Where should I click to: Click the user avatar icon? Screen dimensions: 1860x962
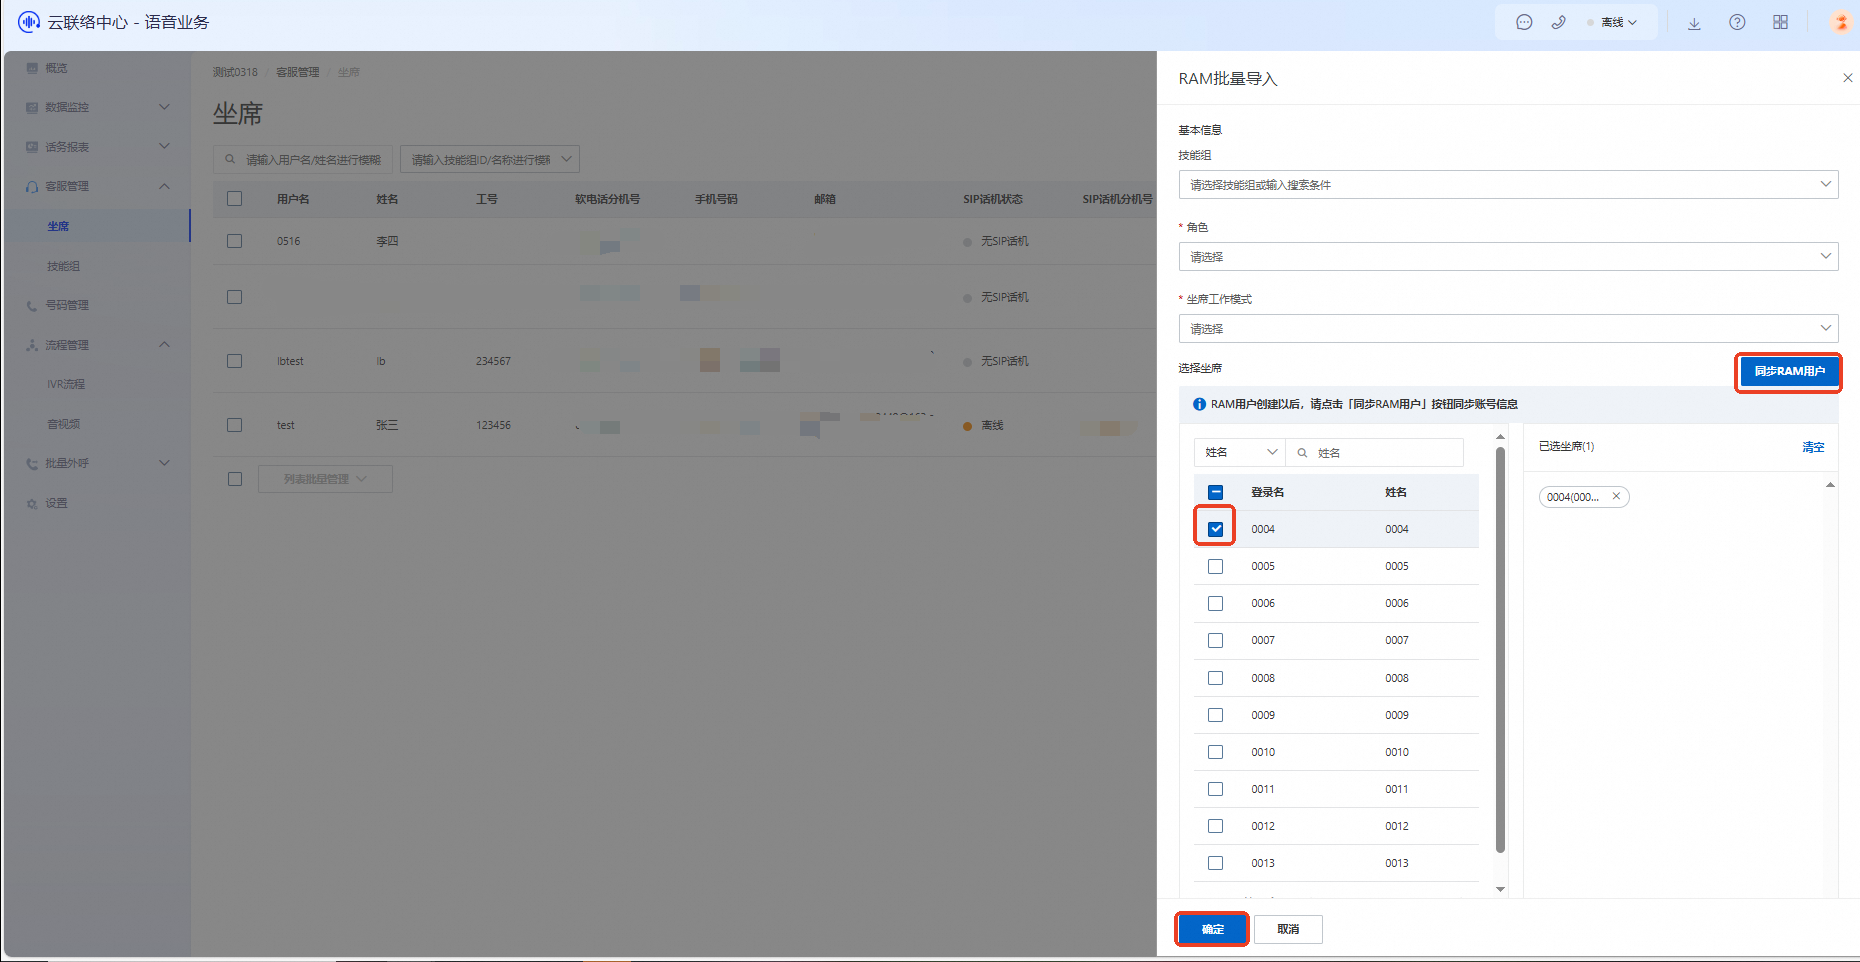point(1841,22)
